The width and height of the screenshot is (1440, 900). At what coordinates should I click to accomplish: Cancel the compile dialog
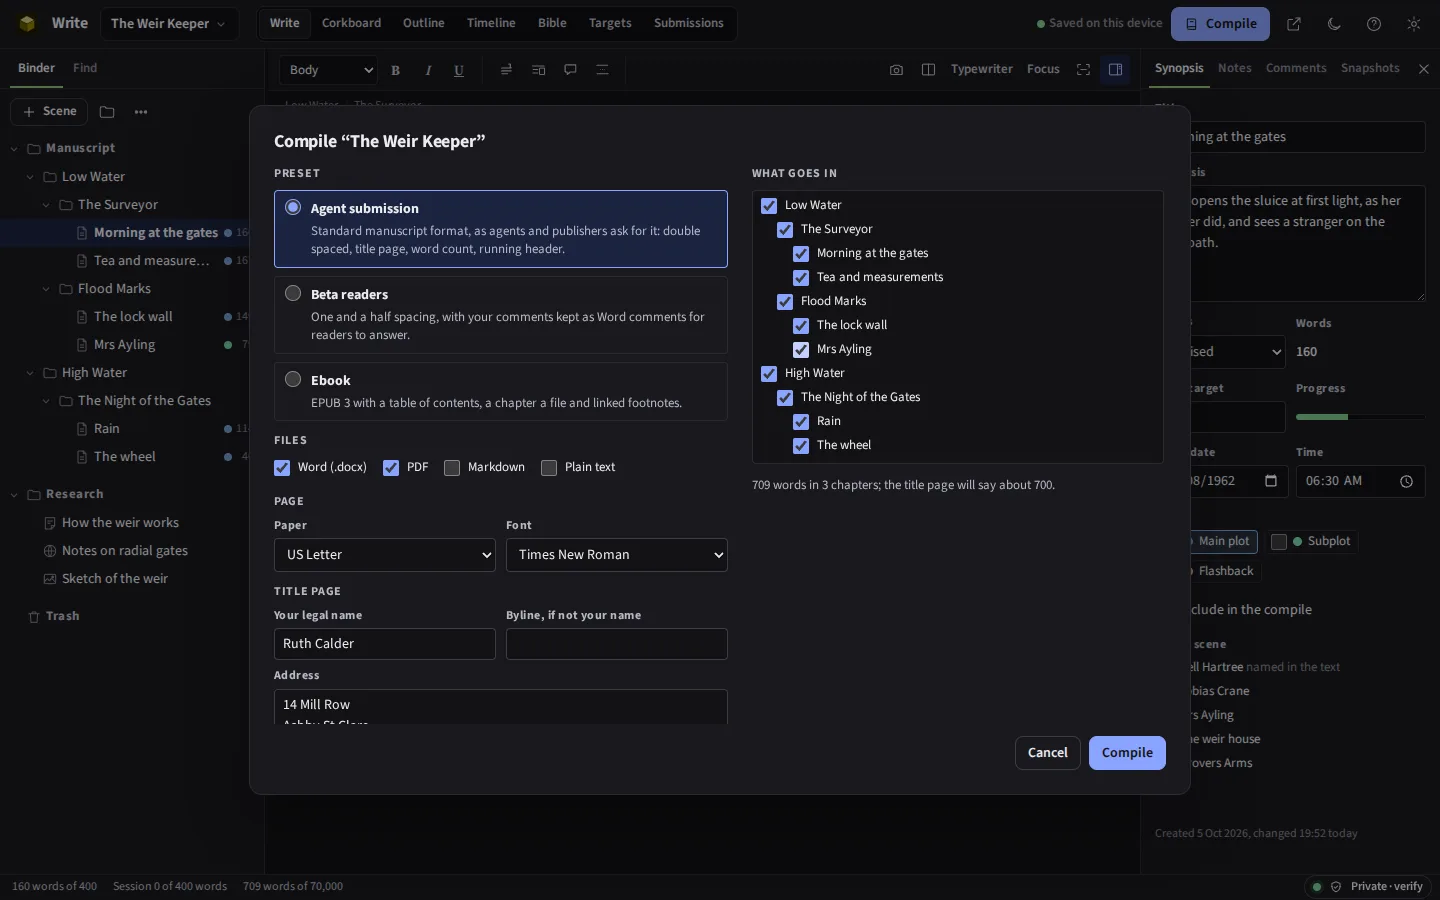coord(1048,753)
